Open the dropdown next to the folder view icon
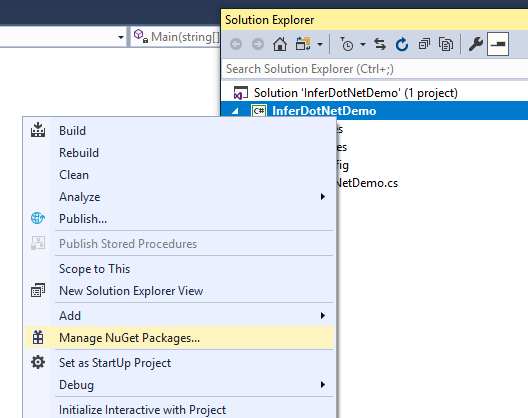528x418 pixels. [x=320, y=44]
